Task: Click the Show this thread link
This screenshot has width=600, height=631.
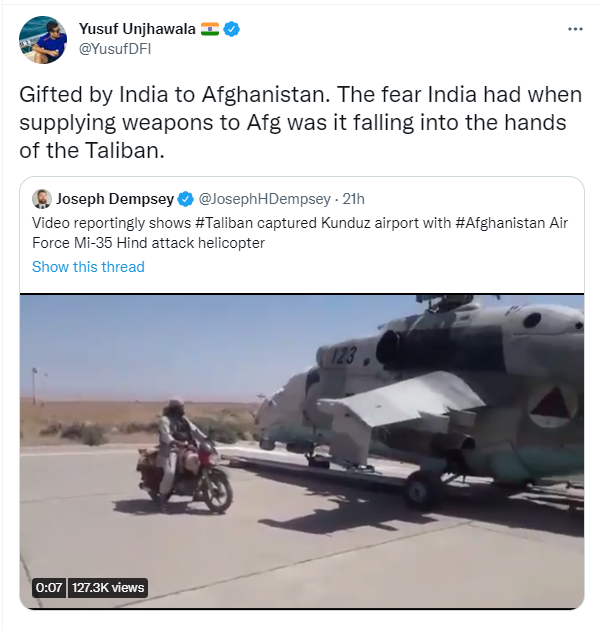Action: point(88,267)
